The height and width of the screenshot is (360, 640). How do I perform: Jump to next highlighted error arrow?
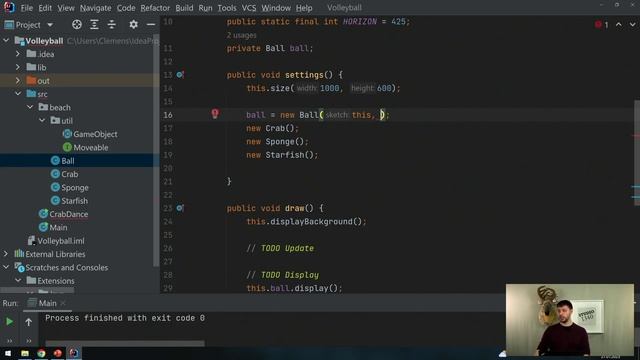point(632,24)
